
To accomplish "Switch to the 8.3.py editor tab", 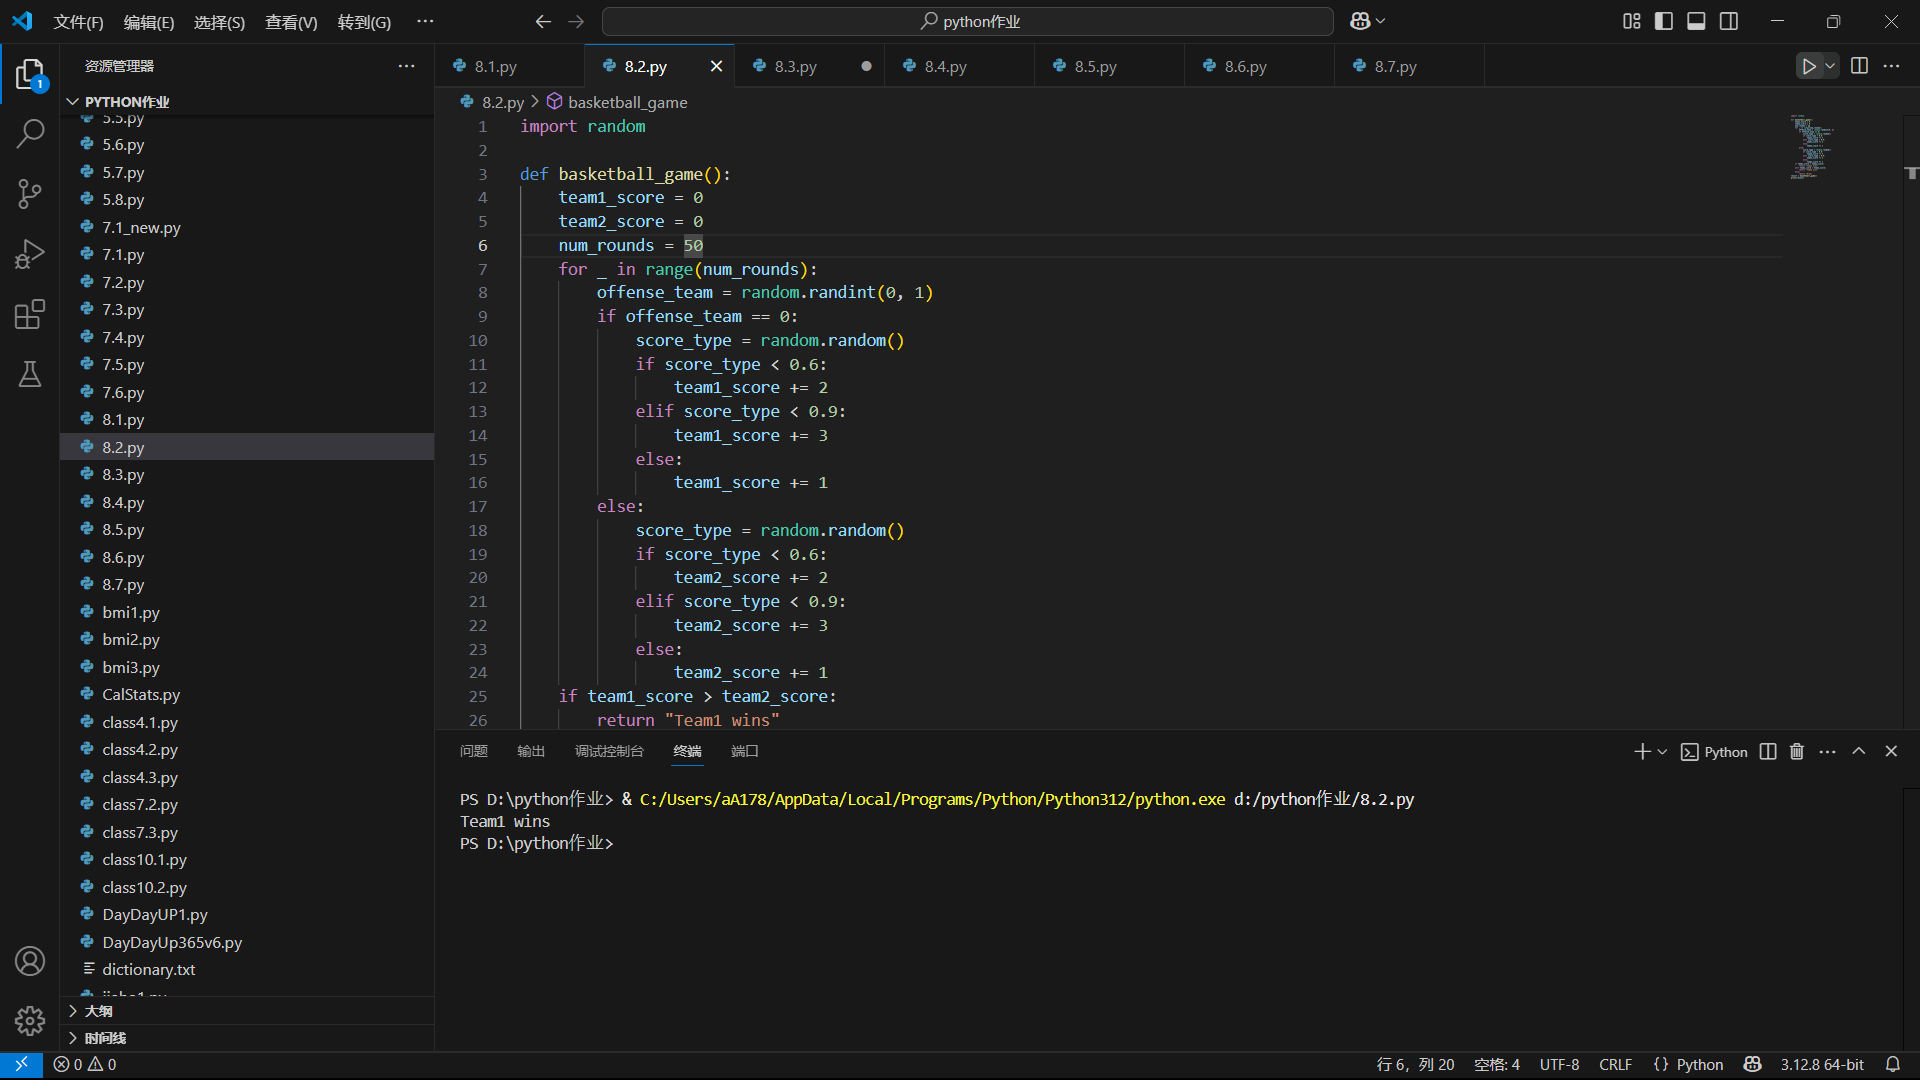I will tap(795, 67).
